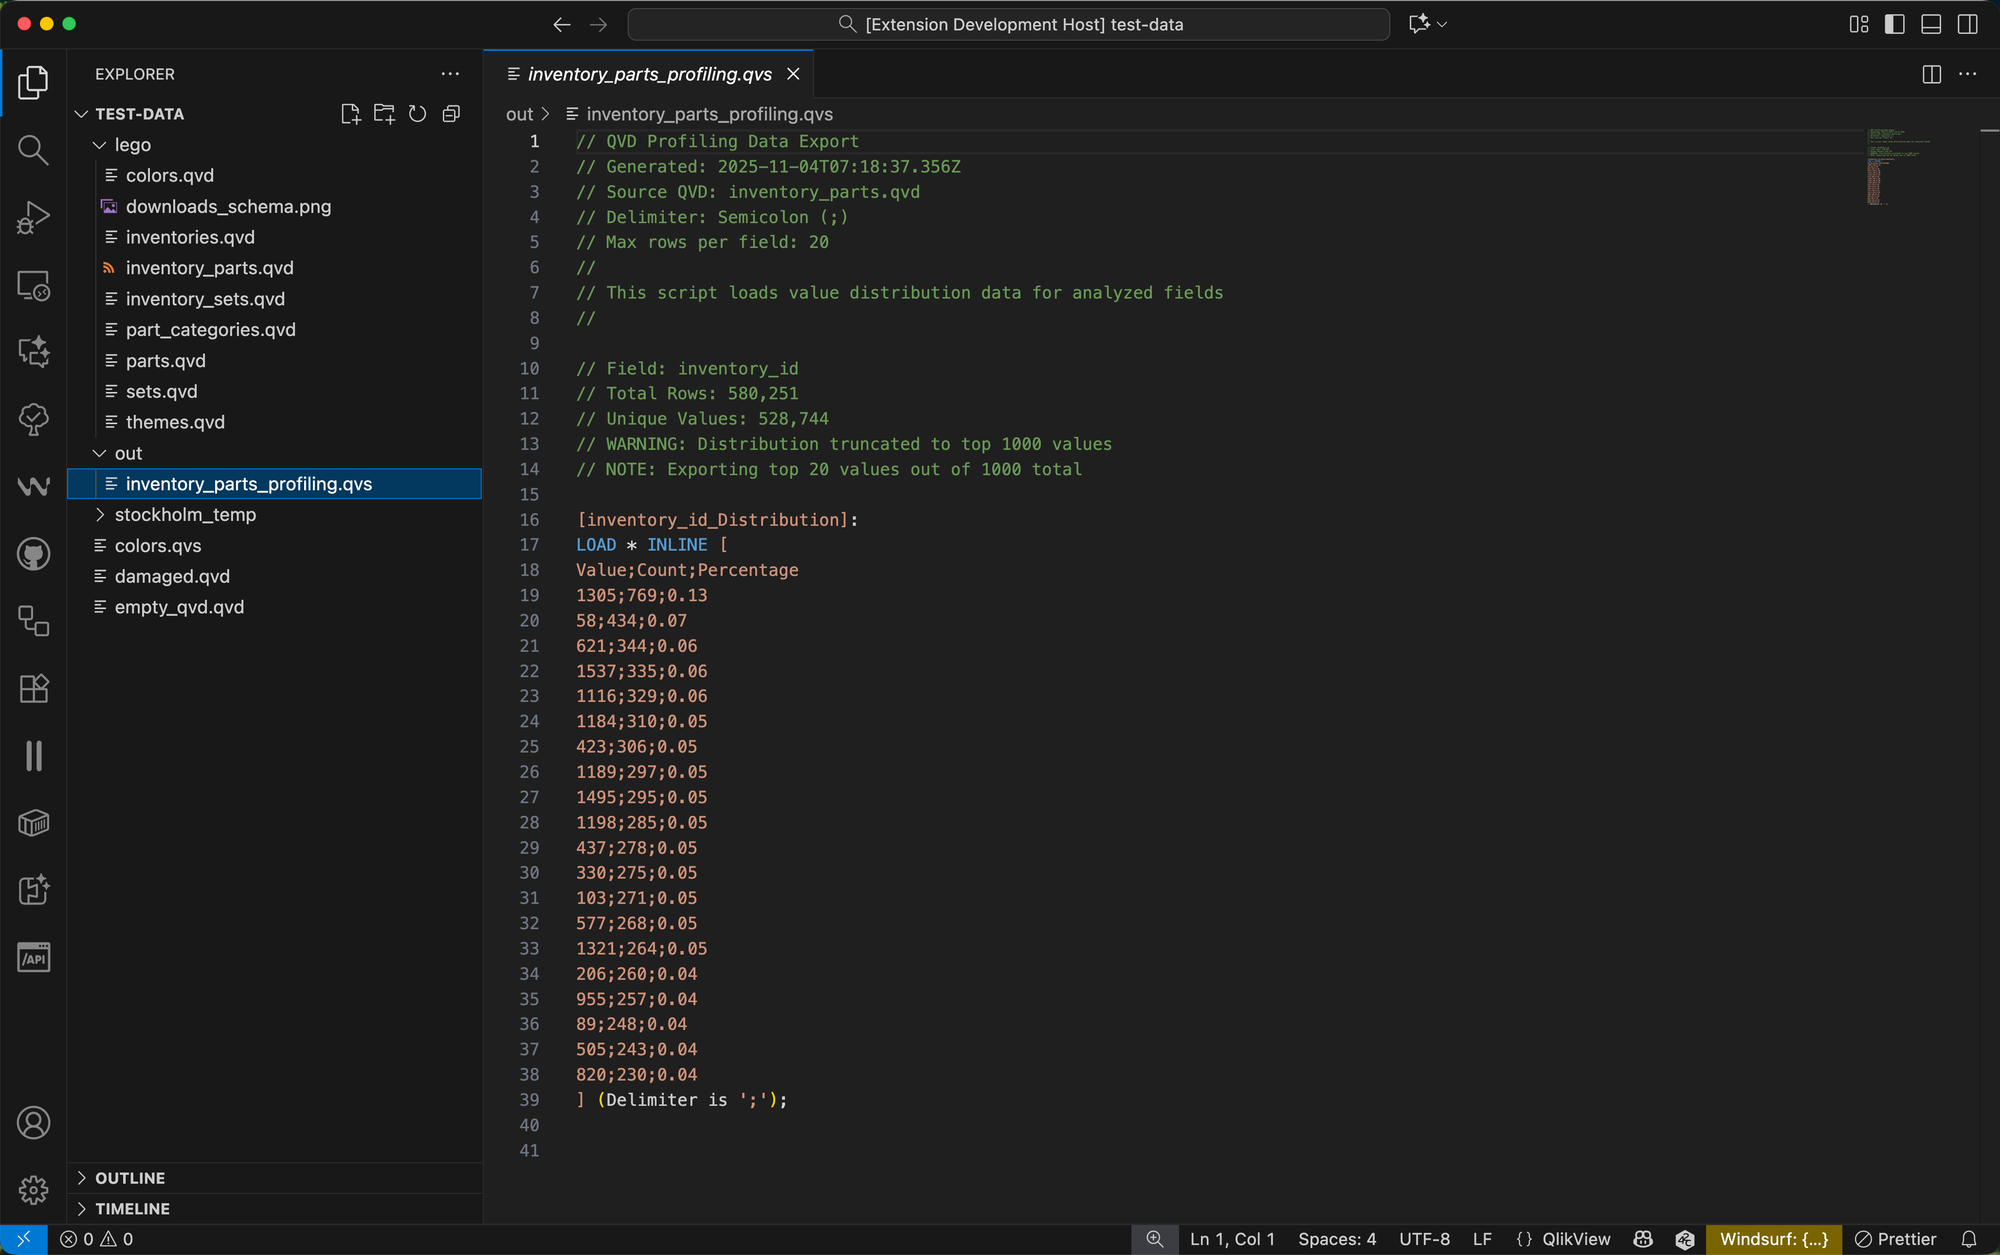Open the Run and Debug view

tap(33, 217)
